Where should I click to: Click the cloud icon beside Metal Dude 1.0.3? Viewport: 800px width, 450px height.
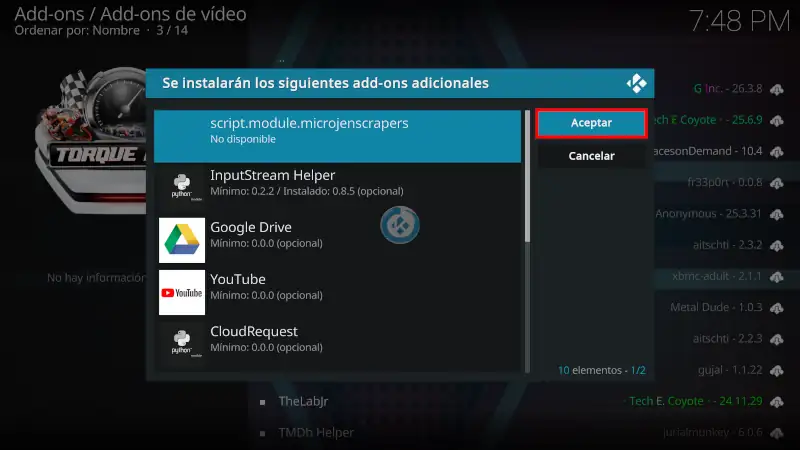(x=777, y=308)
